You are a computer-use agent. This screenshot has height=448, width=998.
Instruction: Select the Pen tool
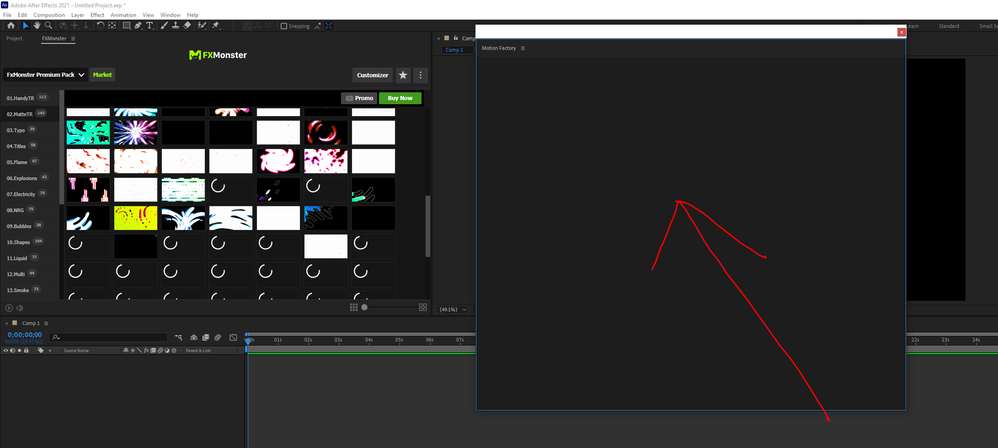pyautogui.click(x=138, y=25)
